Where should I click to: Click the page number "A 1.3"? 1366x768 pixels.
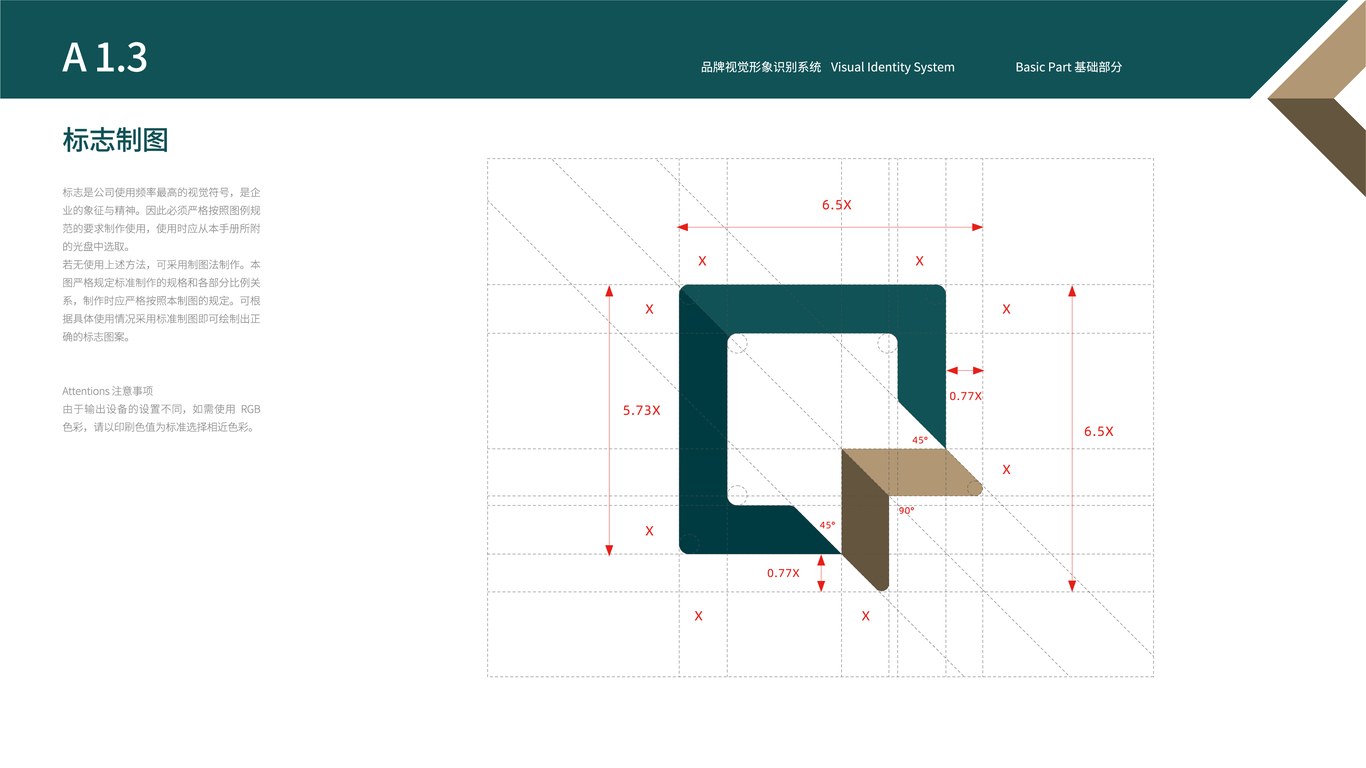(x=105, y=58)
